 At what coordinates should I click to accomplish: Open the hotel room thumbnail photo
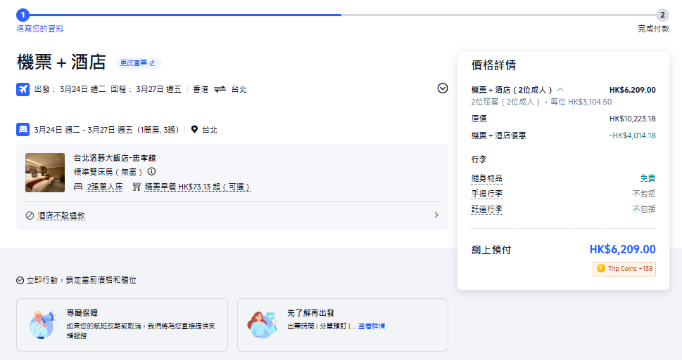pos(45,172)
